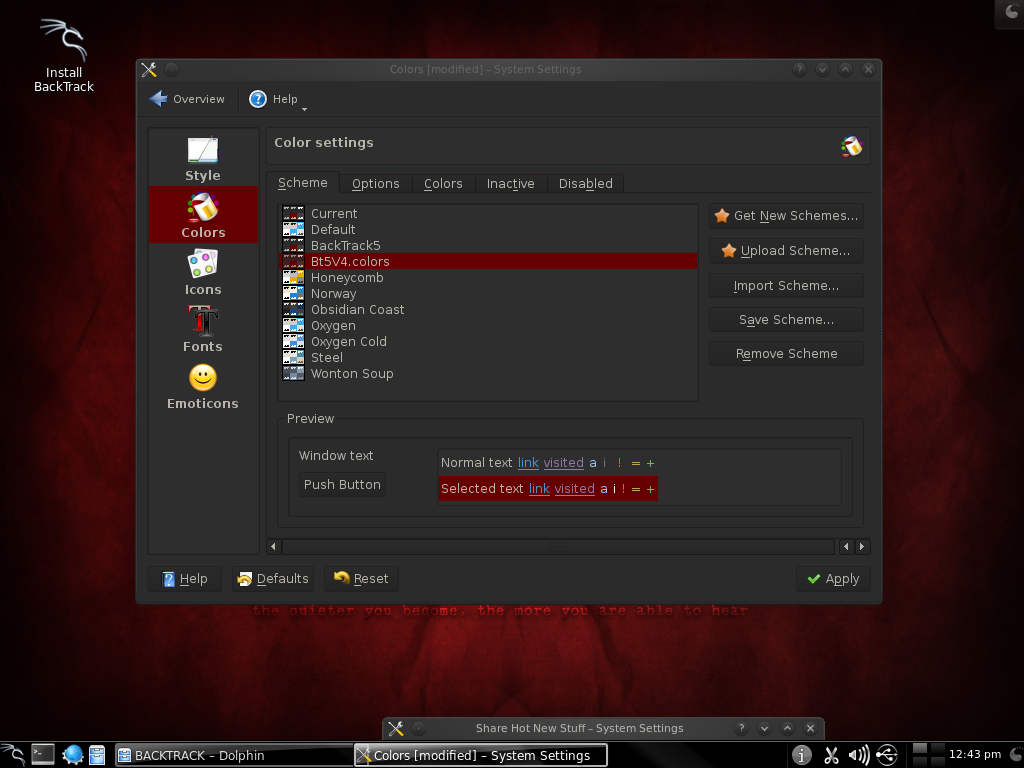Viewport: 1024px width, 768px height.
Task: Select the Wonton Soup color scheme
Action: [488, 374]
